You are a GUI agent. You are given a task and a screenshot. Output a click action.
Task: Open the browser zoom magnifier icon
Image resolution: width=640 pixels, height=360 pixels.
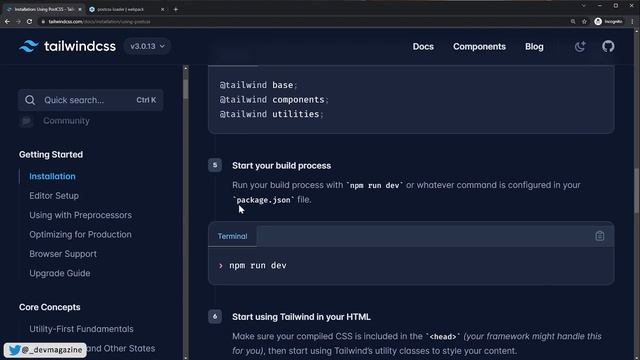coord(573,21)
